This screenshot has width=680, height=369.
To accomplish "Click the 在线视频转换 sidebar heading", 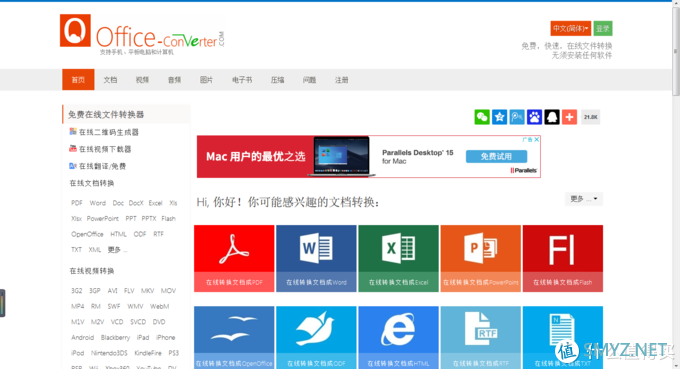I will click(92, 271).
